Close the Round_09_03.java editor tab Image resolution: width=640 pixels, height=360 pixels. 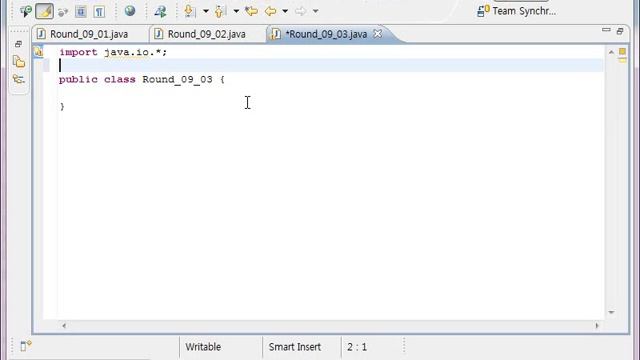[378, 33]
